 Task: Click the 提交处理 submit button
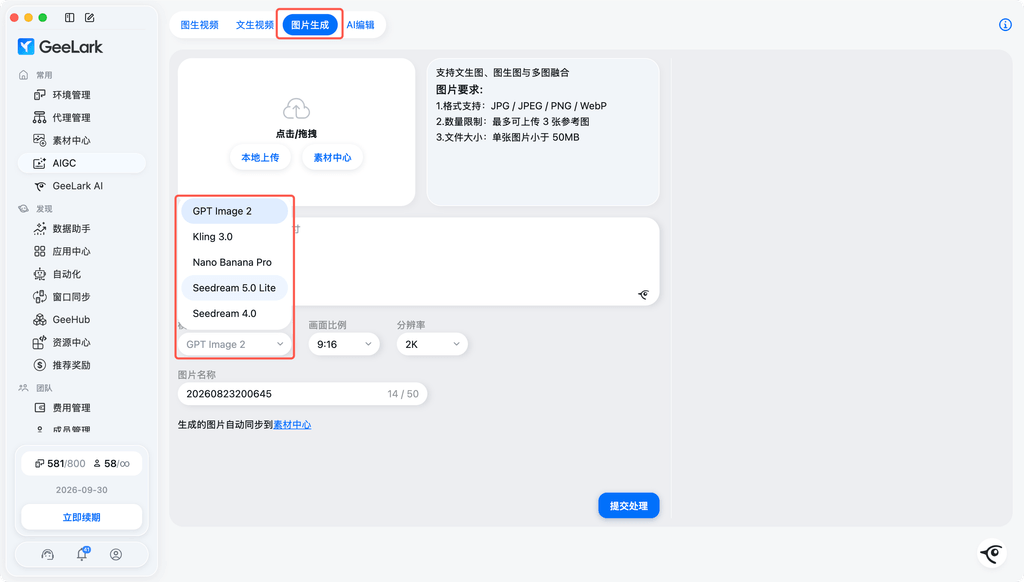(x=629, y=506)
